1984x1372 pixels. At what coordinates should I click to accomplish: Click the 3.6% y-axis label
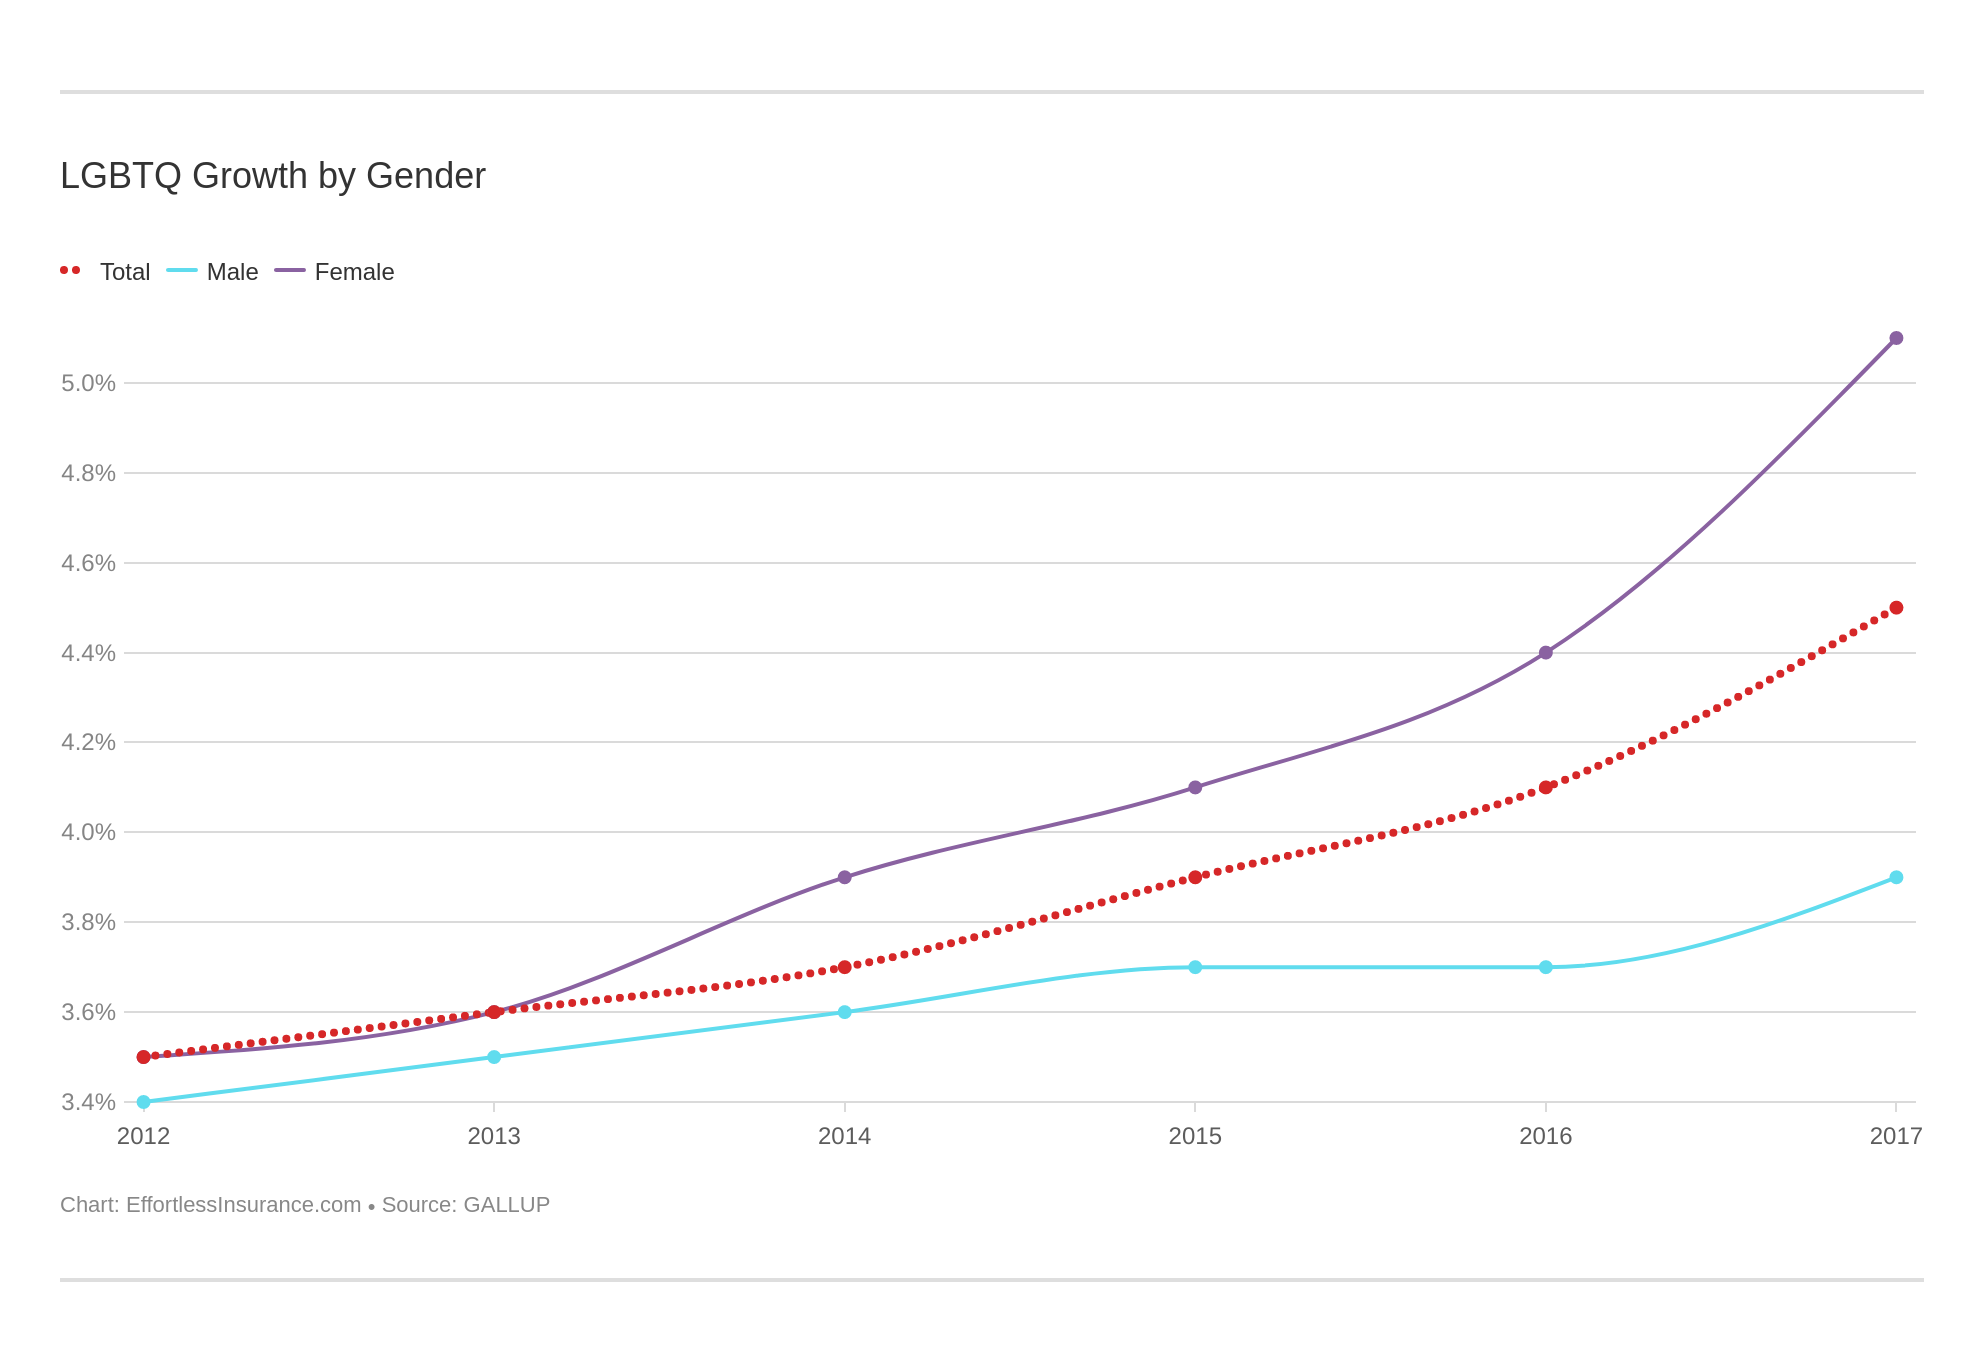(89, 1012)
